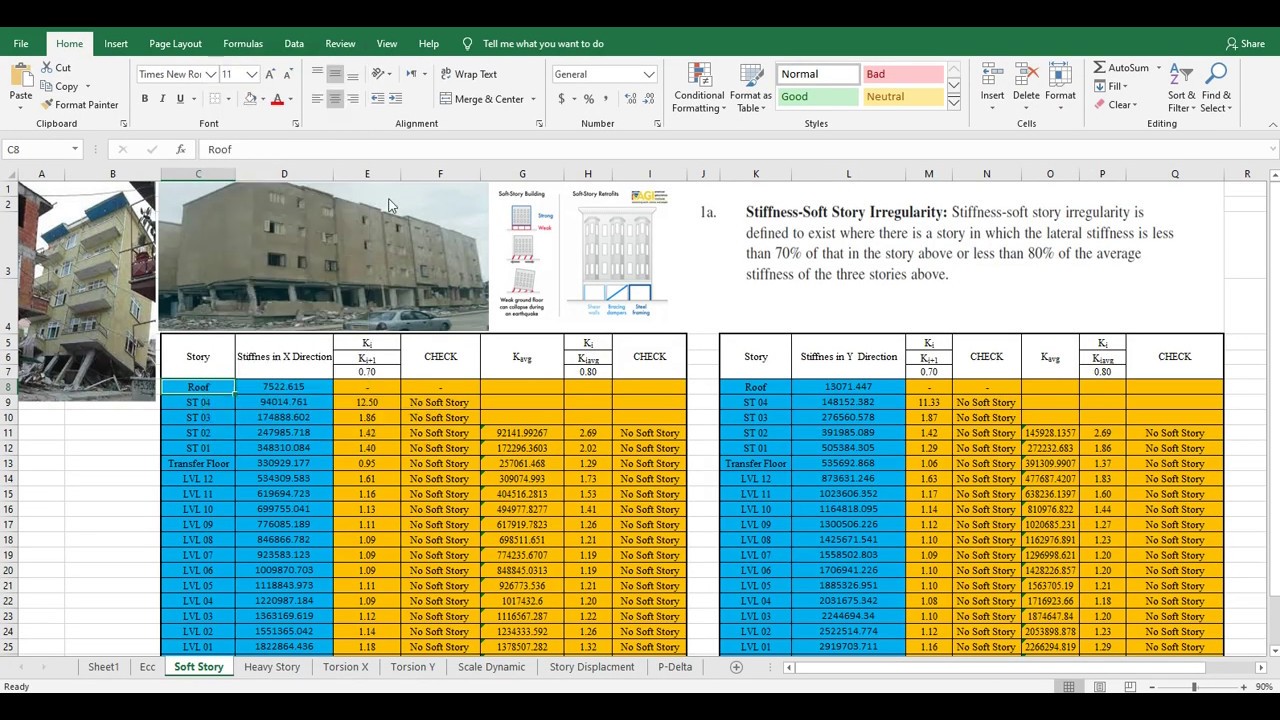Apply accounting number format ($)
Viewport: 1280px width, 720px height.
[x=562, y=99]
